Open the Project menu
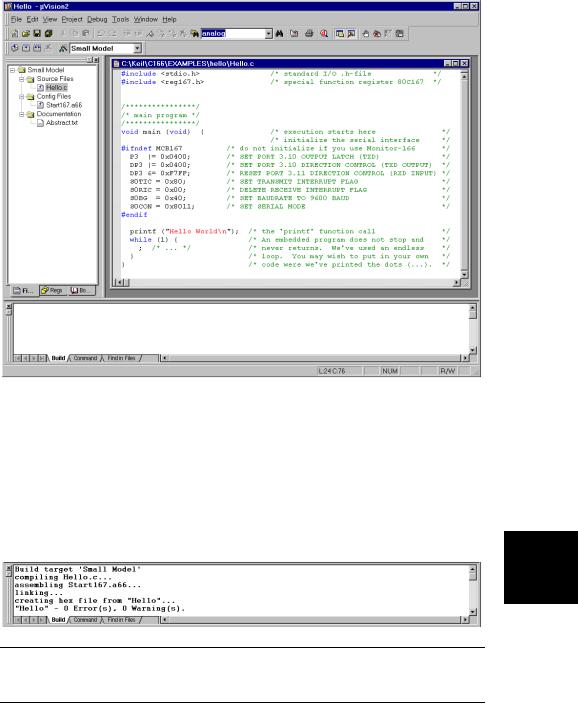 pyautogui.click(x=72, y=19)
